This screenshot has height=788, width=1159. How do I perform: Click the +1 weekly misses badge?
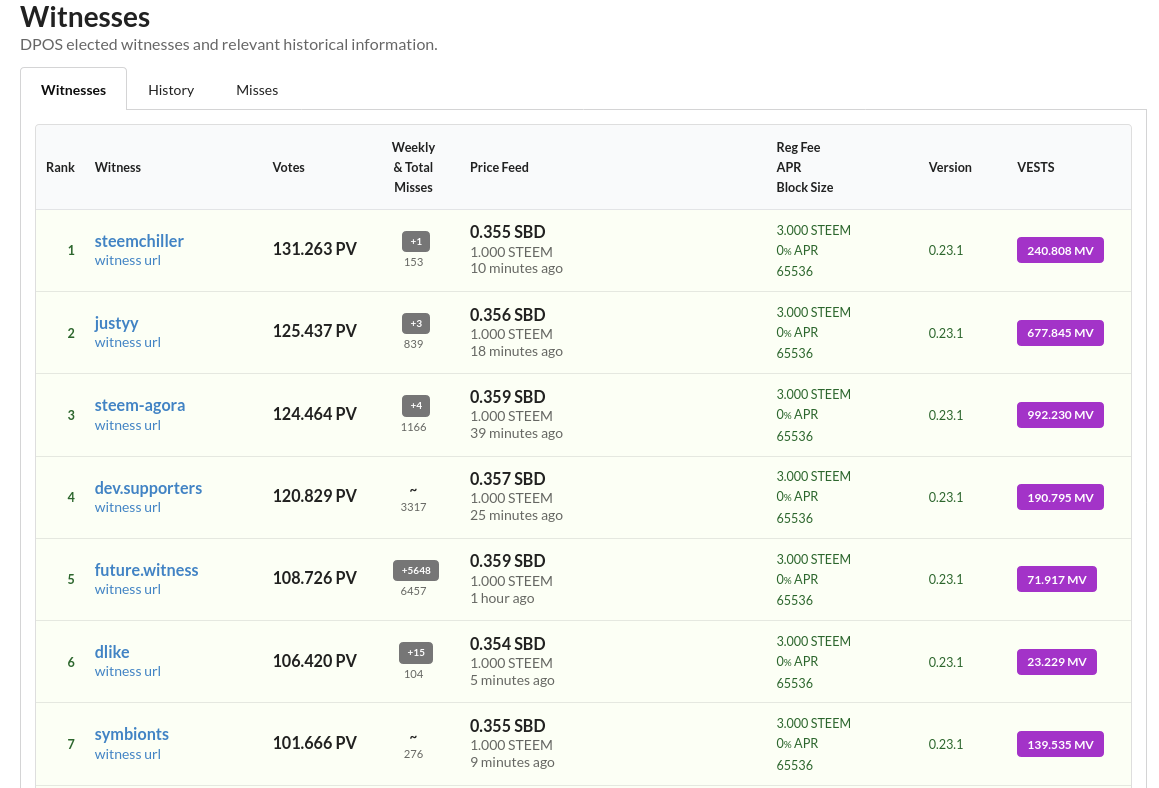[415, 242]
